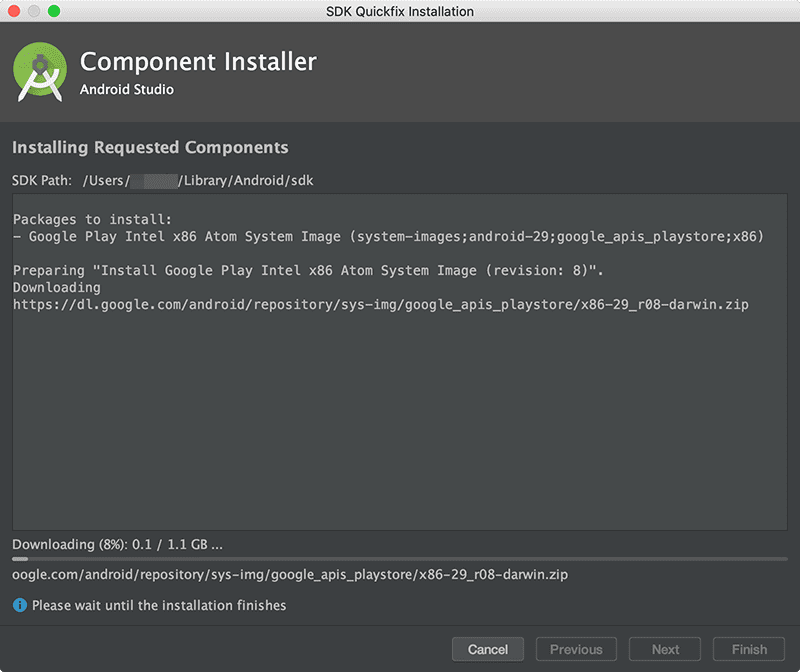This screenshot has width=800, height=672.
Task: Click the 'Packages to install:' line
Action: [x=92, y=219]
